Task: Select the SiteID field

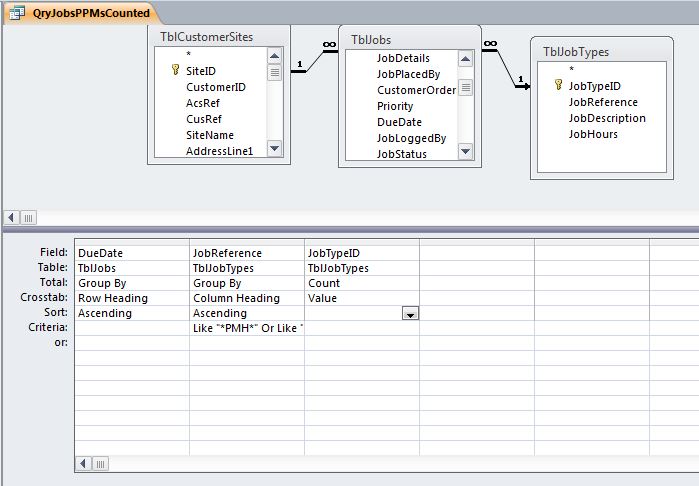Action: click(x=201, y=71)
